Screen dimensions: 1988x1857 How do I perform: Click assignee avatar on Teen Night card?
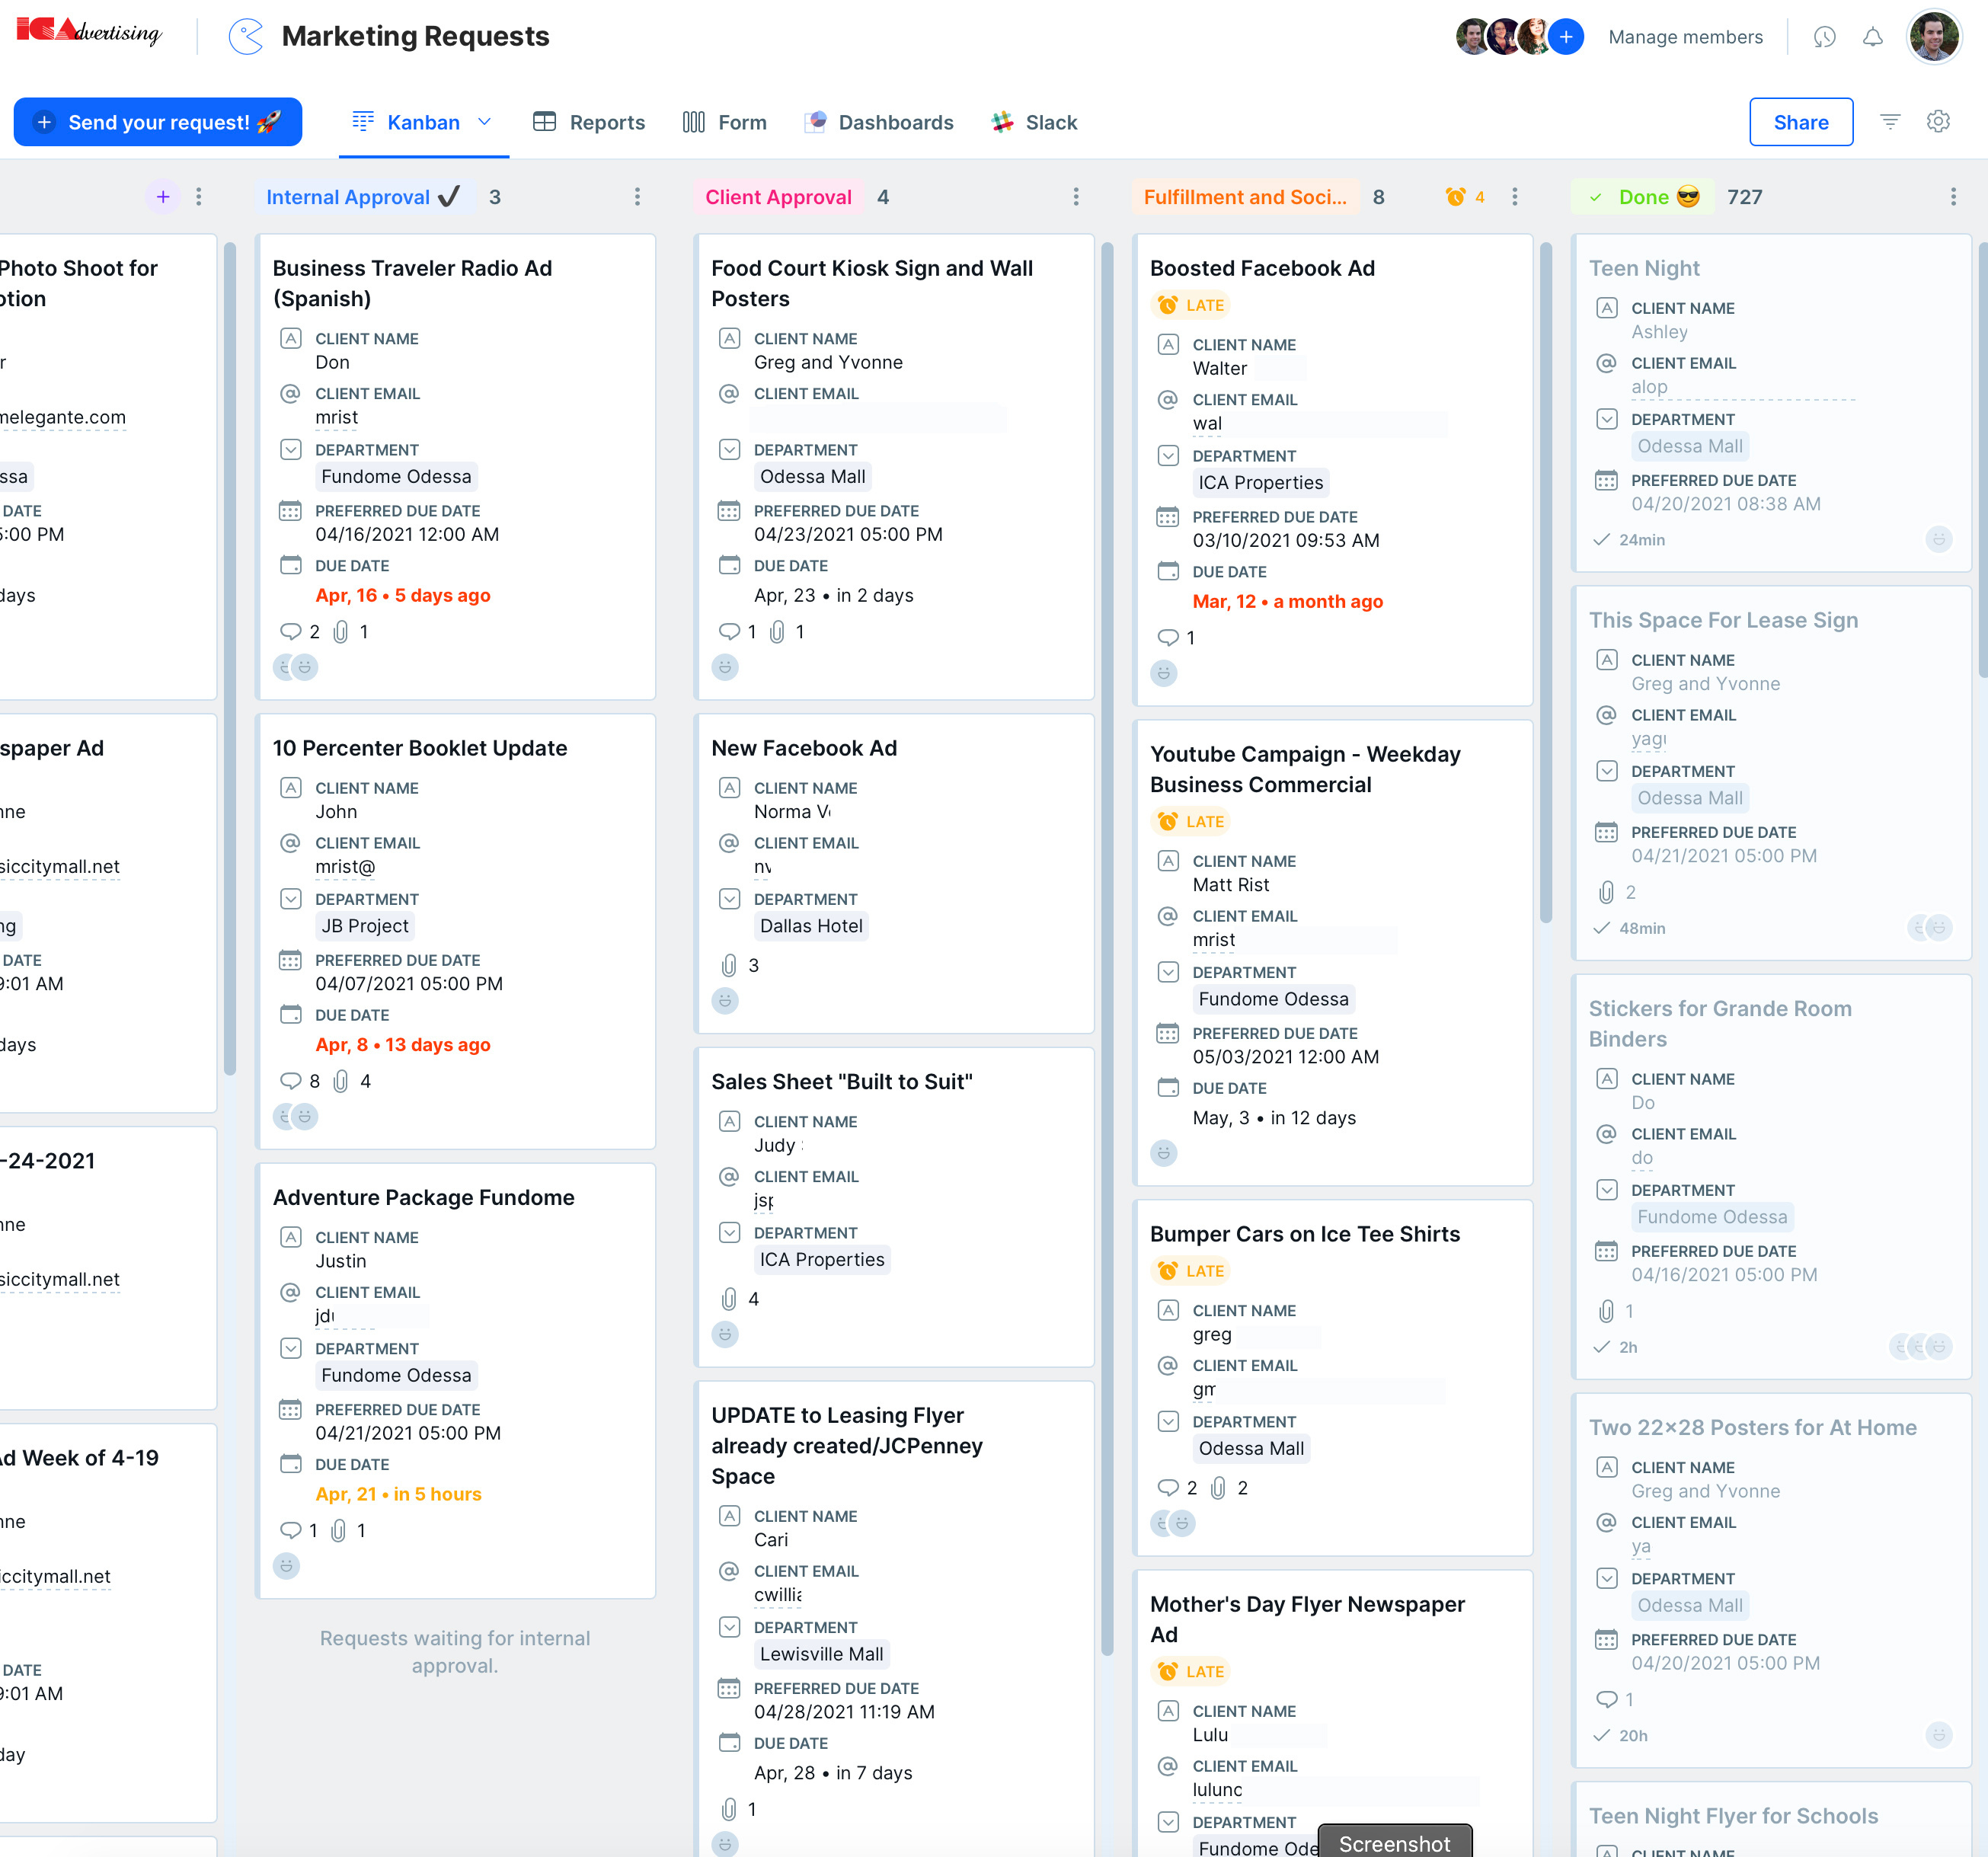pyautogui.click(x=1938, y=540)
